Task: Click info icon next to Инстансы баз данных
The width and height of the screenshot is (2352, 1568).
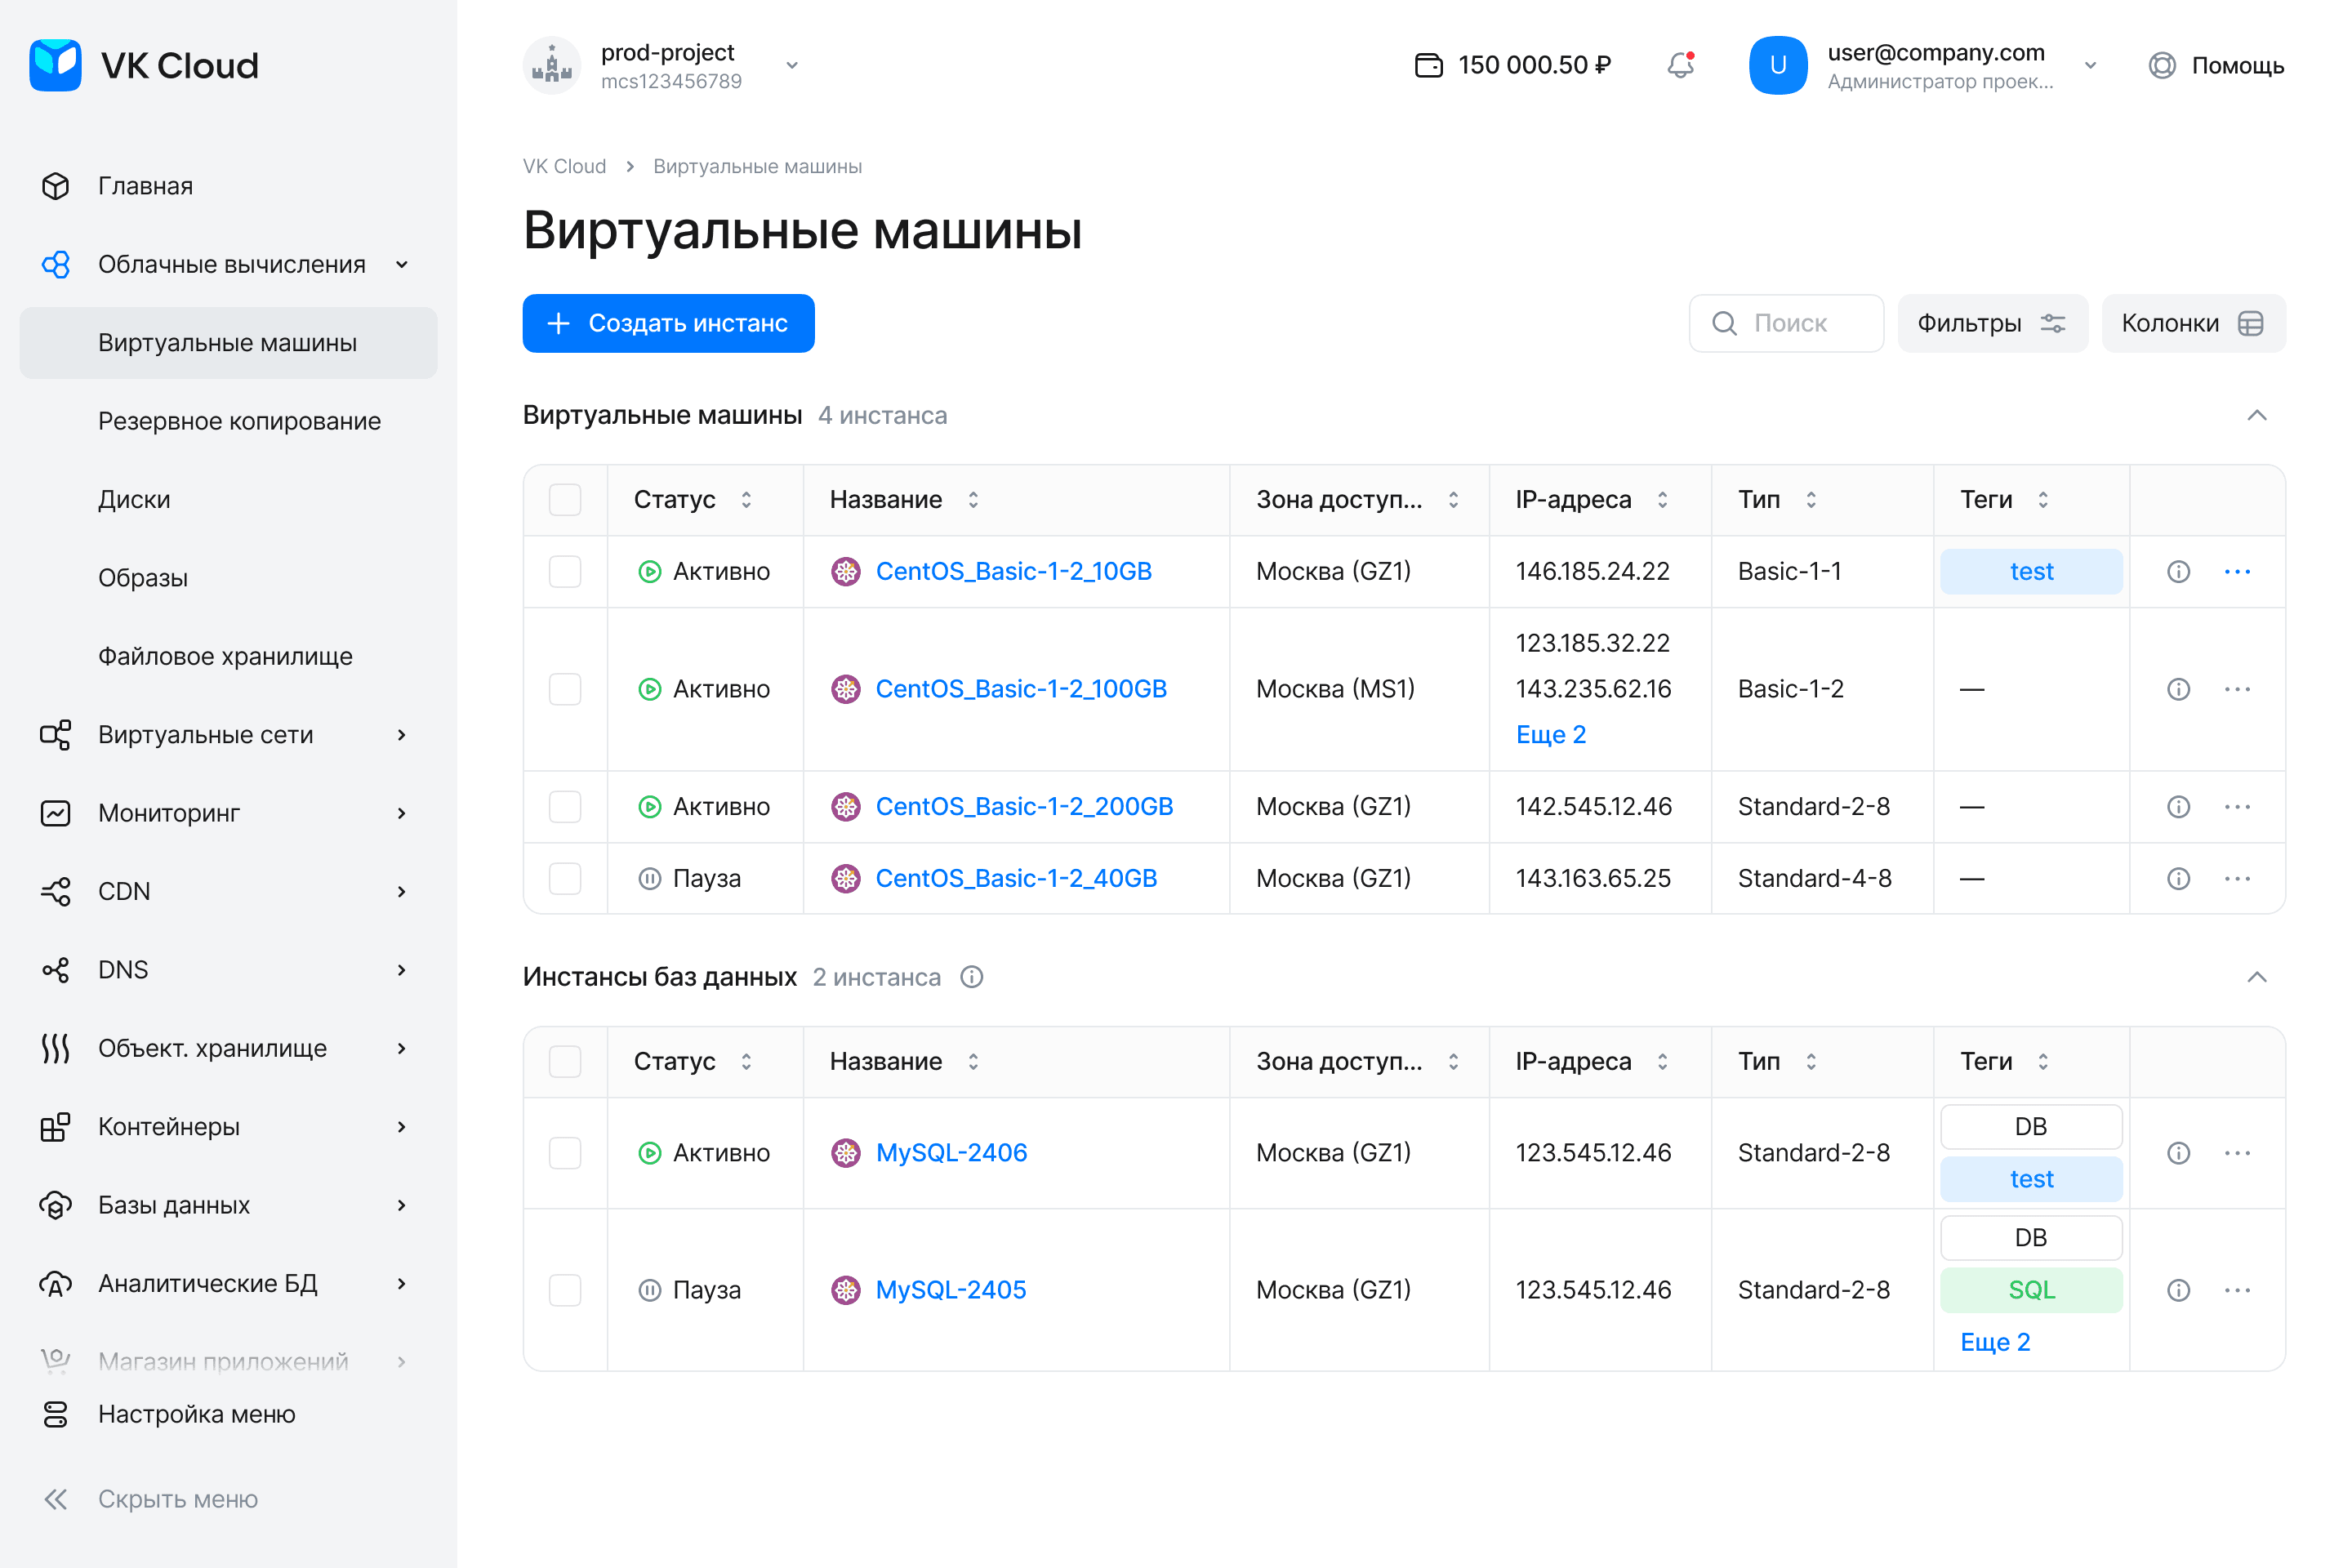Action: point(971,977)
